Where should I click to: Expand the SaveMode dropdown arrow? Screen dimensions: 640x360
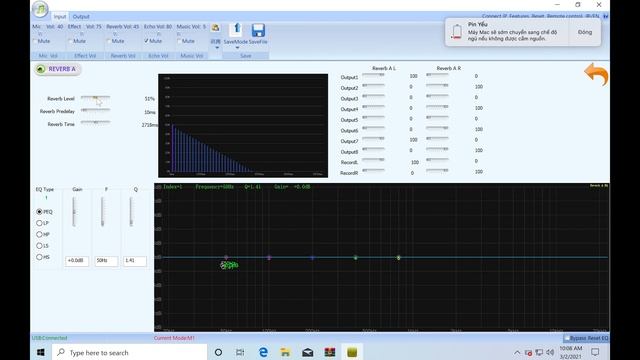(x=237, y=48)
